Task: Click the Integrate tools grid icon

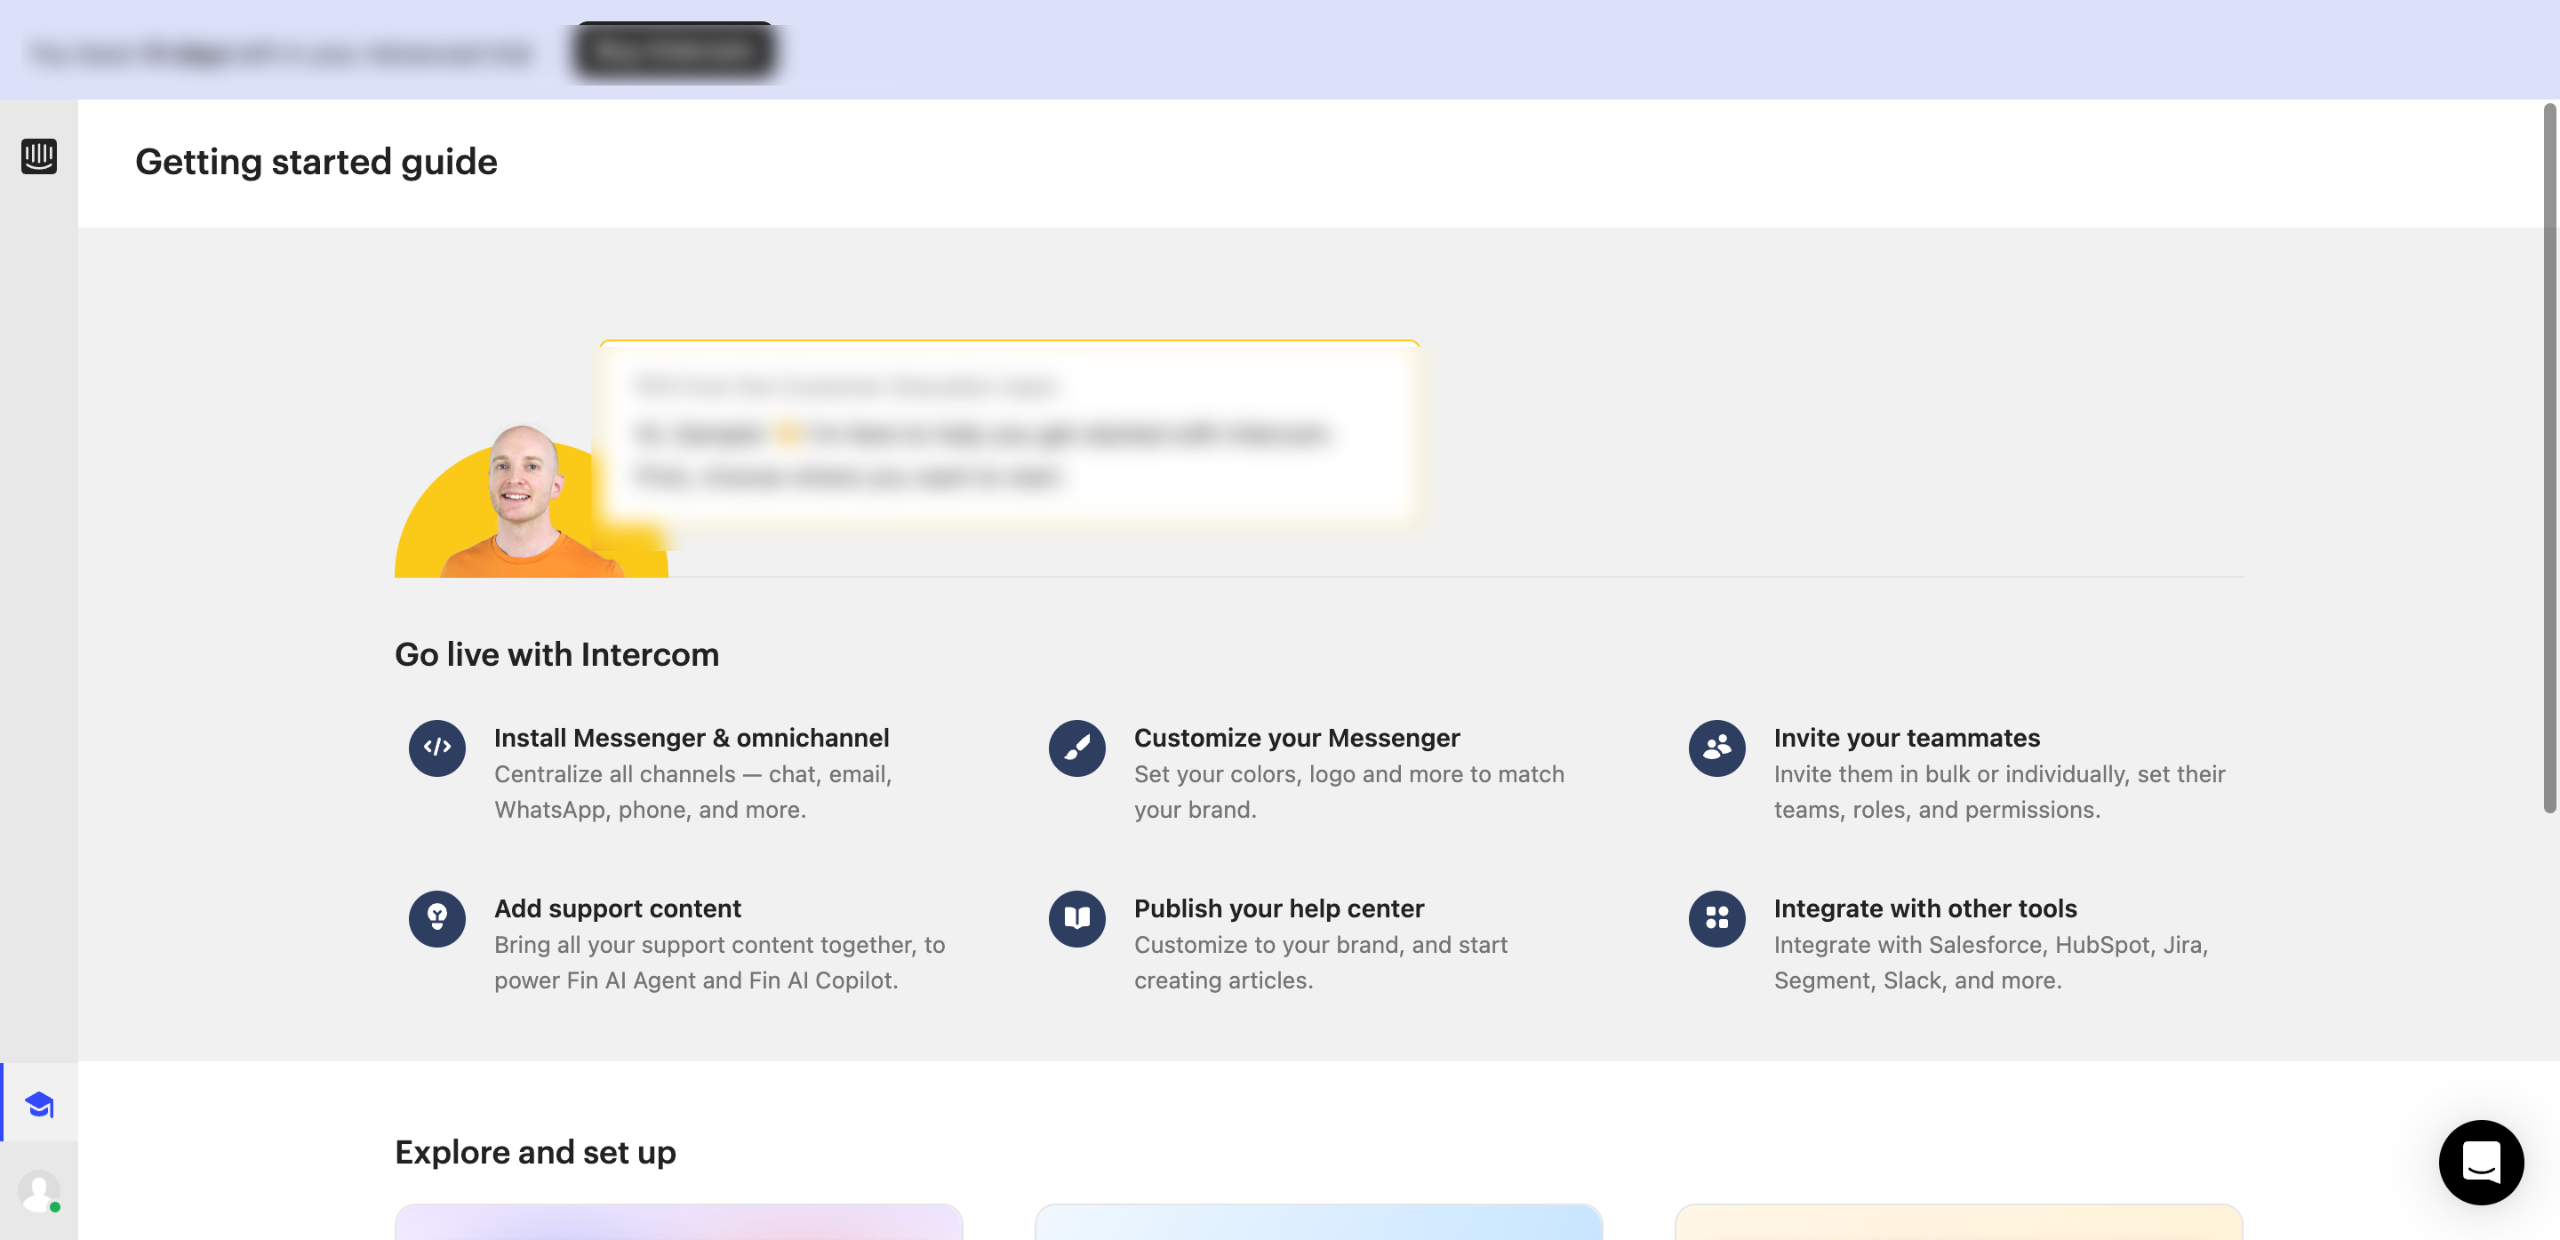Action: (1717, 918)
